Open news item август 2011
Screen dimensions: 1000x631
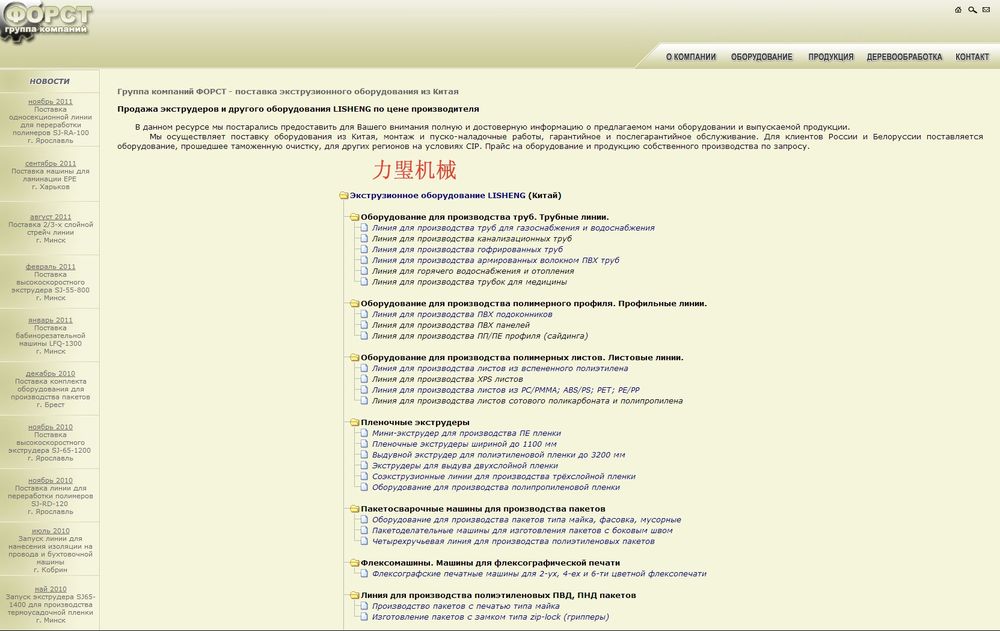tap(50, 217)
